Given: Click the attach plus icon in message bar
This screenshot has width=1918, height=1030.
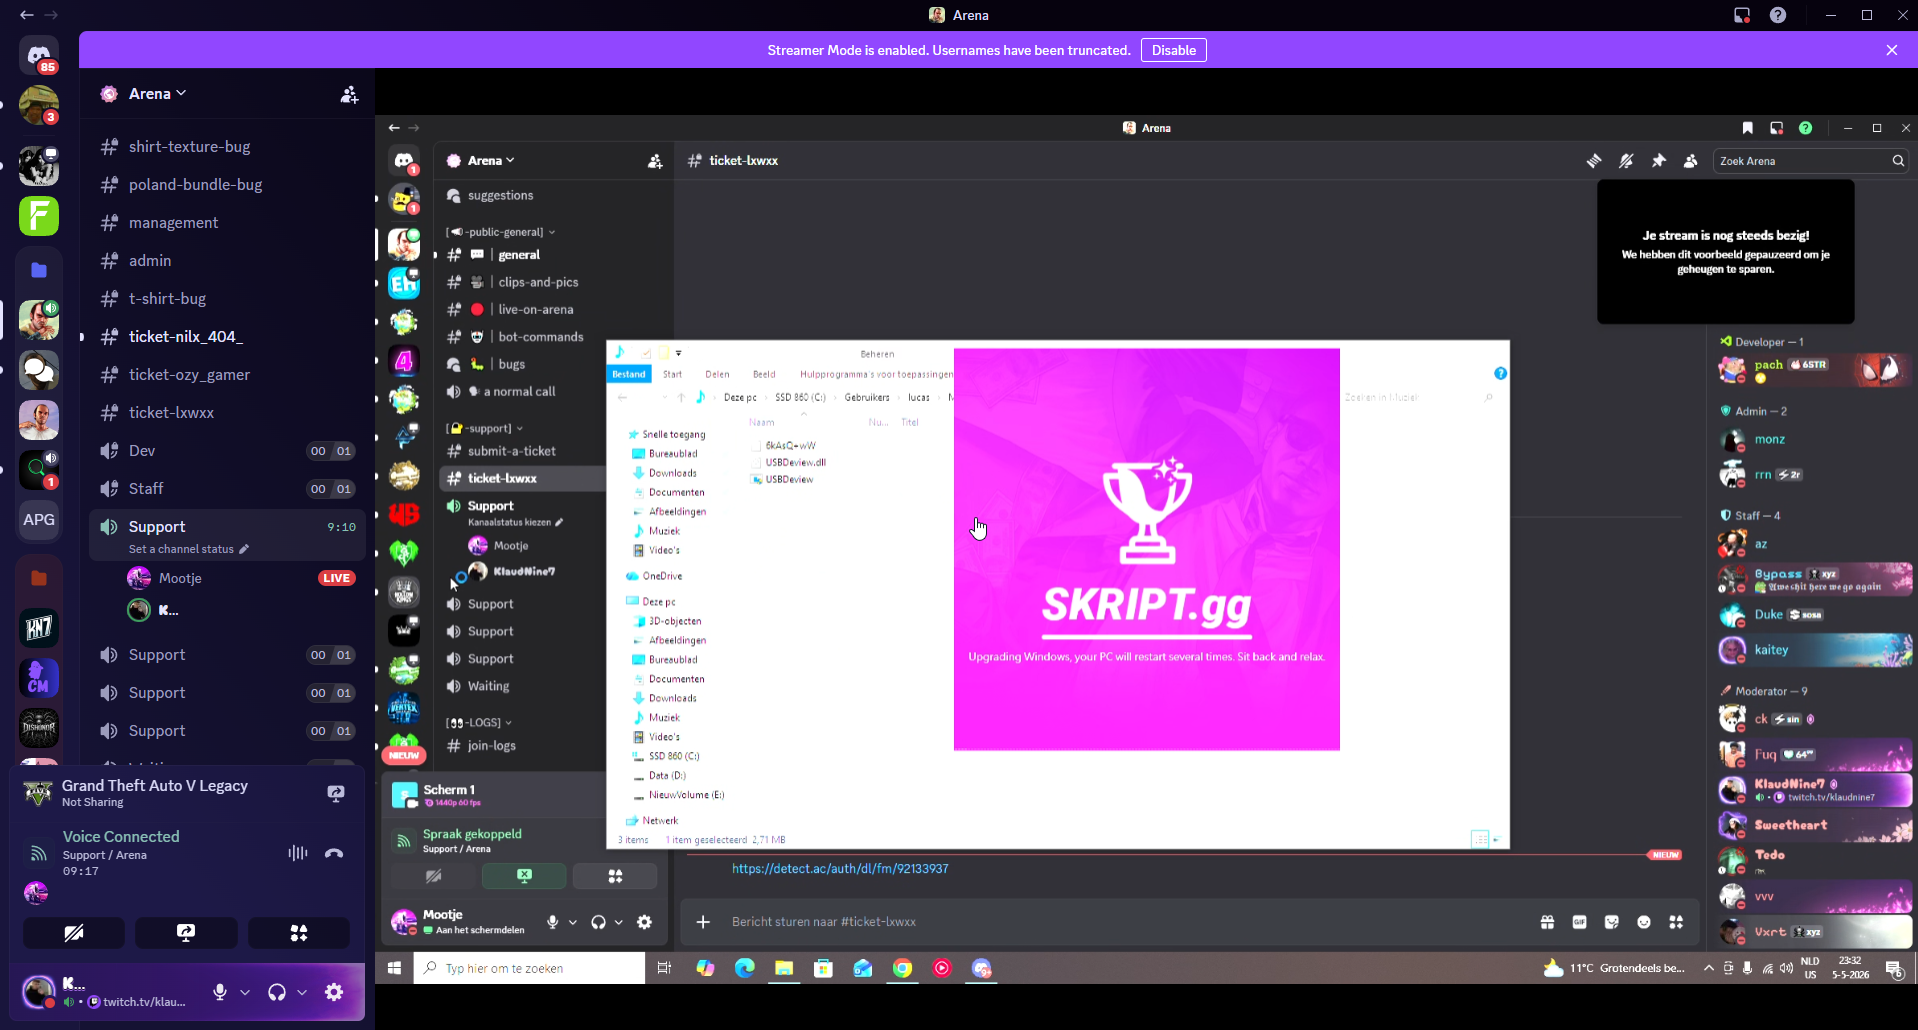Looking at the screenshot, I should (703, 922).
